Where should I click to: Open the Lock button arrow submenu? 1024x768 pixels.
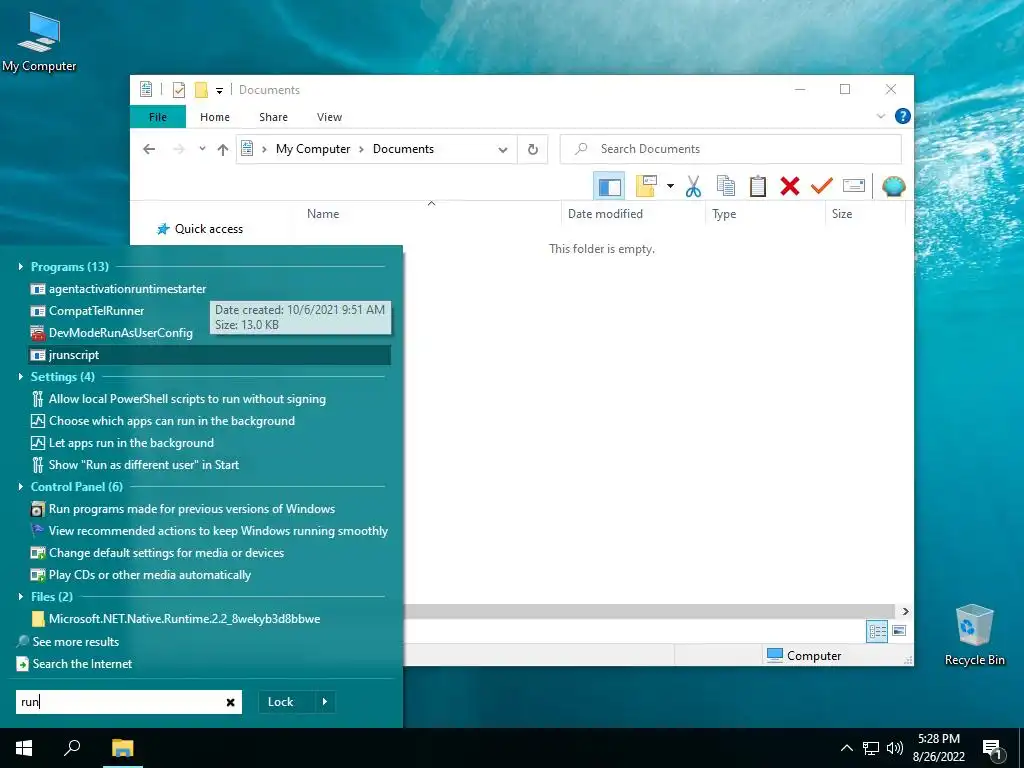(x=325, y=702)
